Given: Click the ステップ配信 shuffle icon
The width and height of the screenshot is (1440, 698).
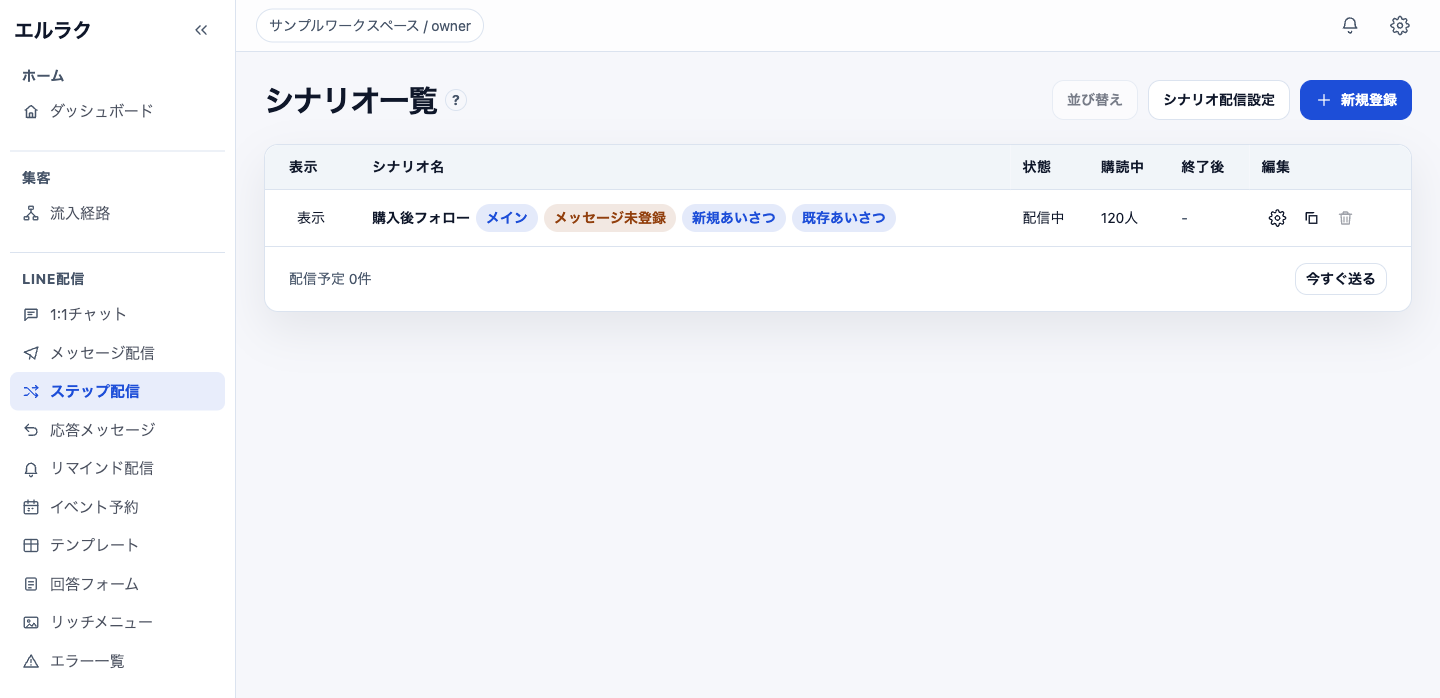Looking at the screenshot, I should point(31,391).
